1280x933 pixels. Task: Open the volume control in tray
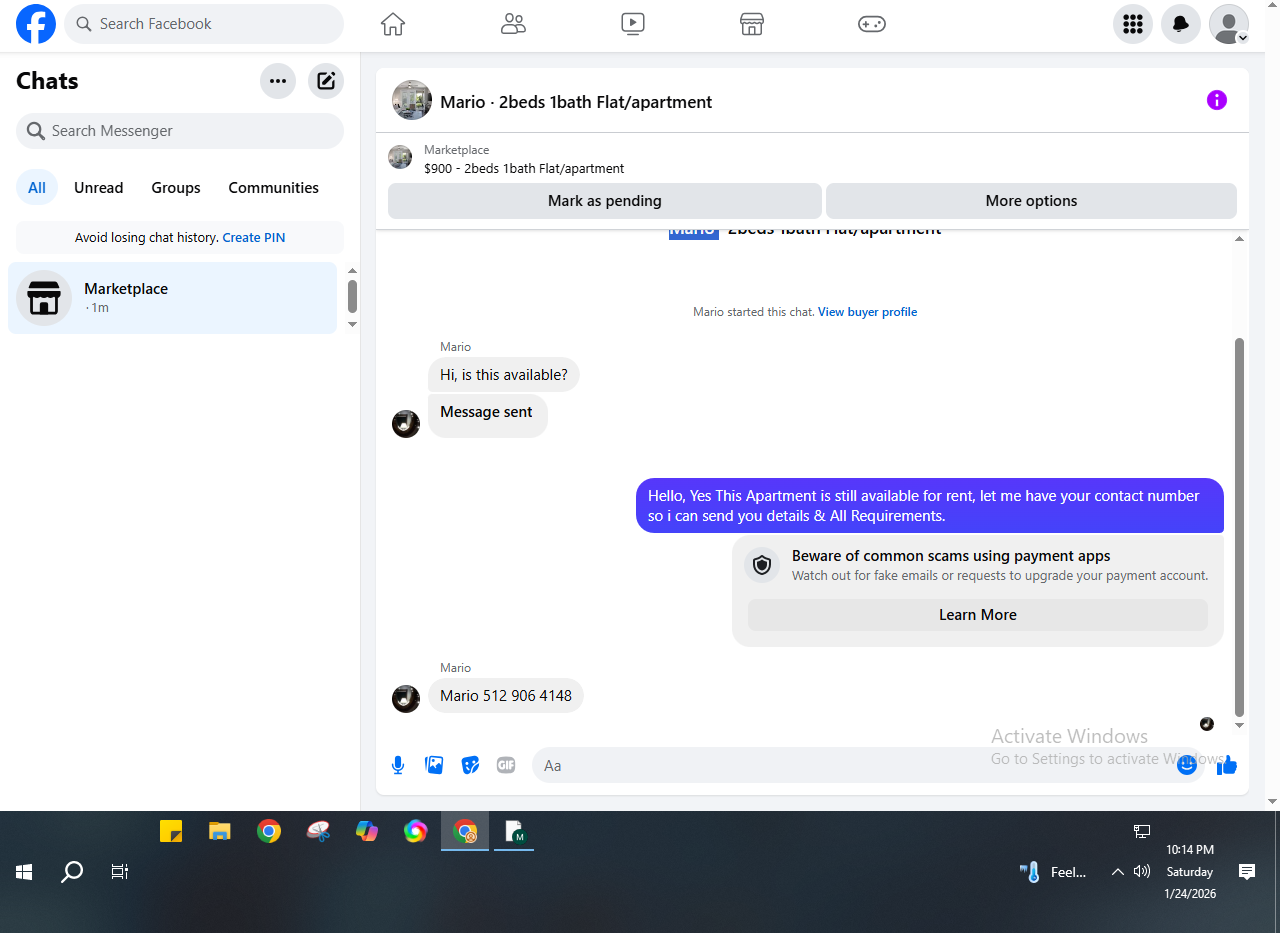coord(1142,872)
